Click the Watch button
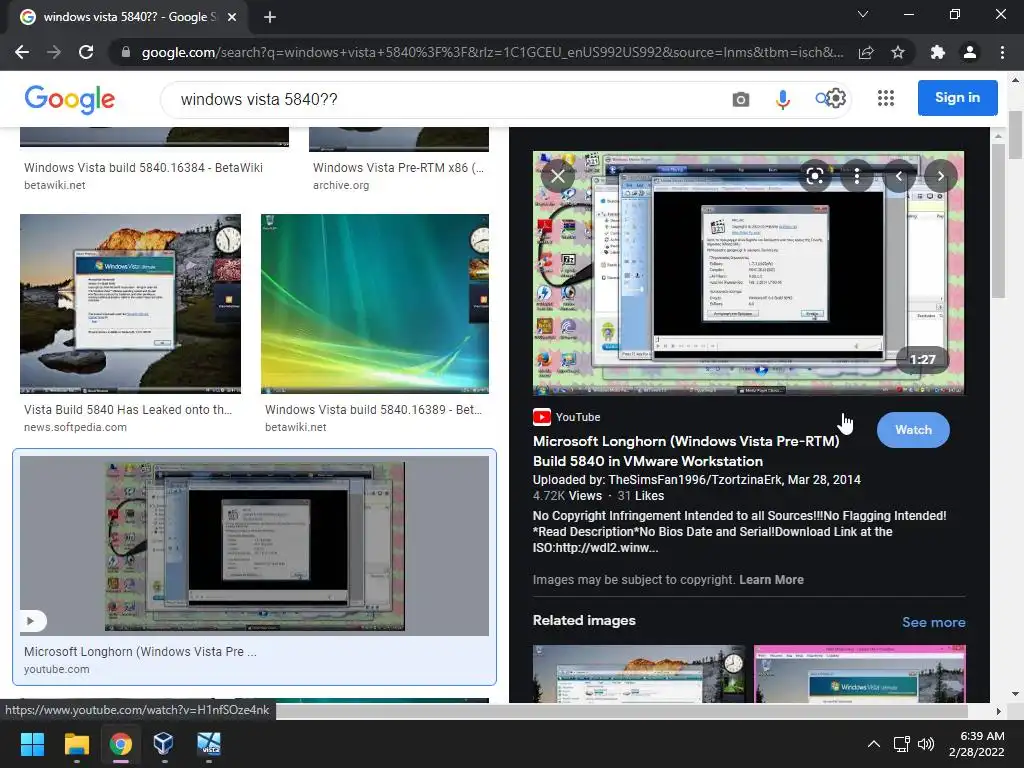Screen dimensions: 1024x768 [913, 430]
